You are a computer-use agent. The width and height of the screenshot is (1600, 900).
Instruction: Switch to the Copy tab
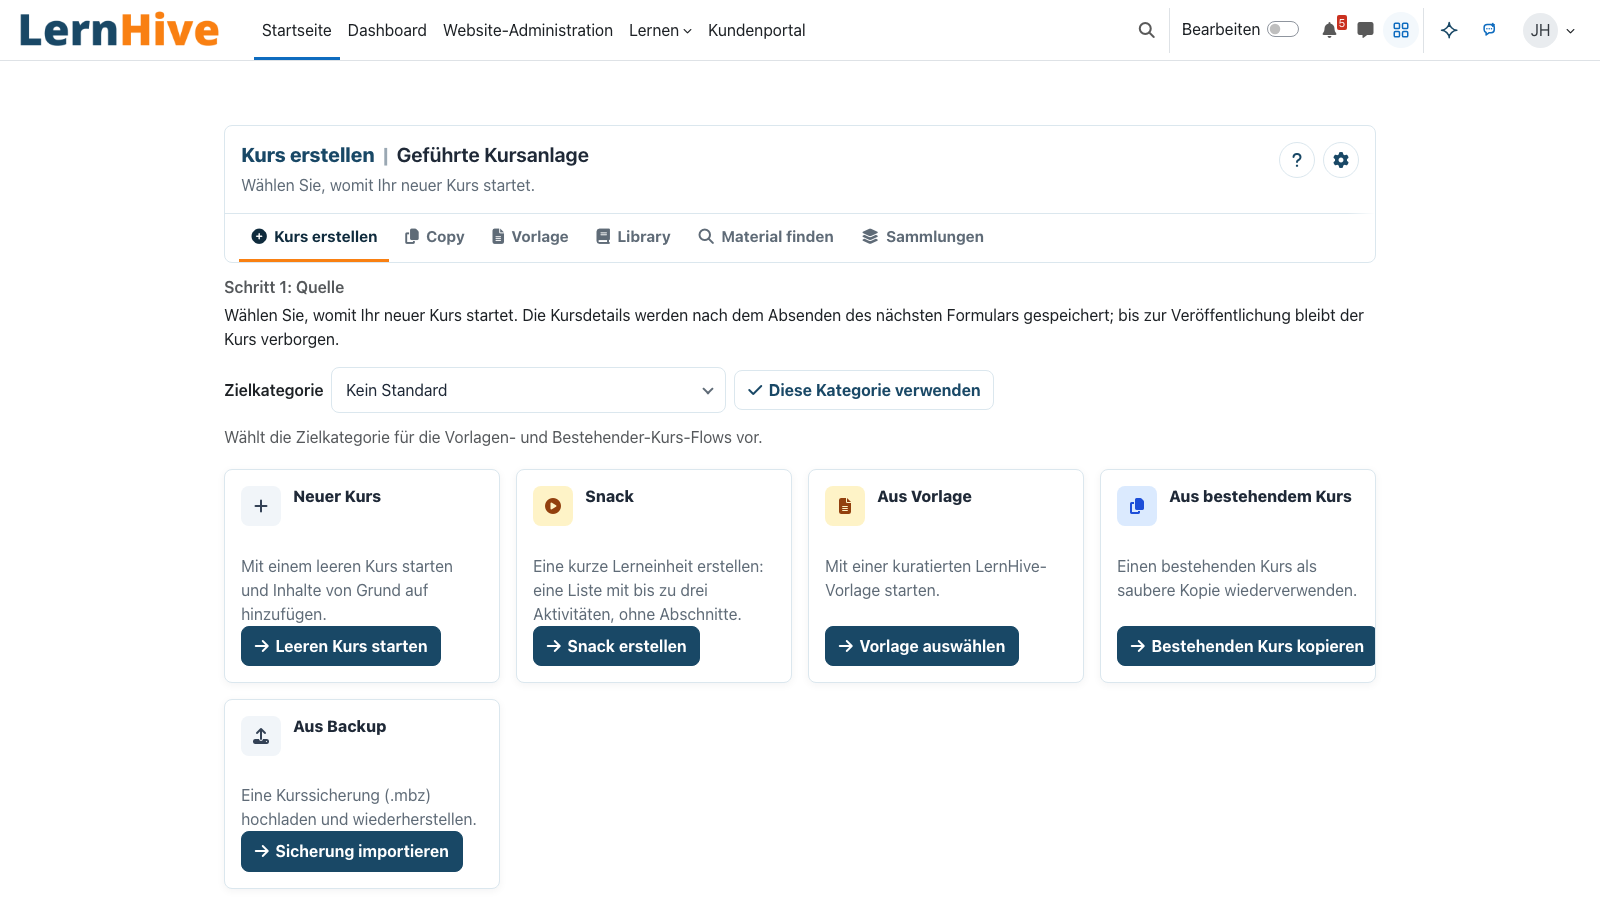pos(434,237)
